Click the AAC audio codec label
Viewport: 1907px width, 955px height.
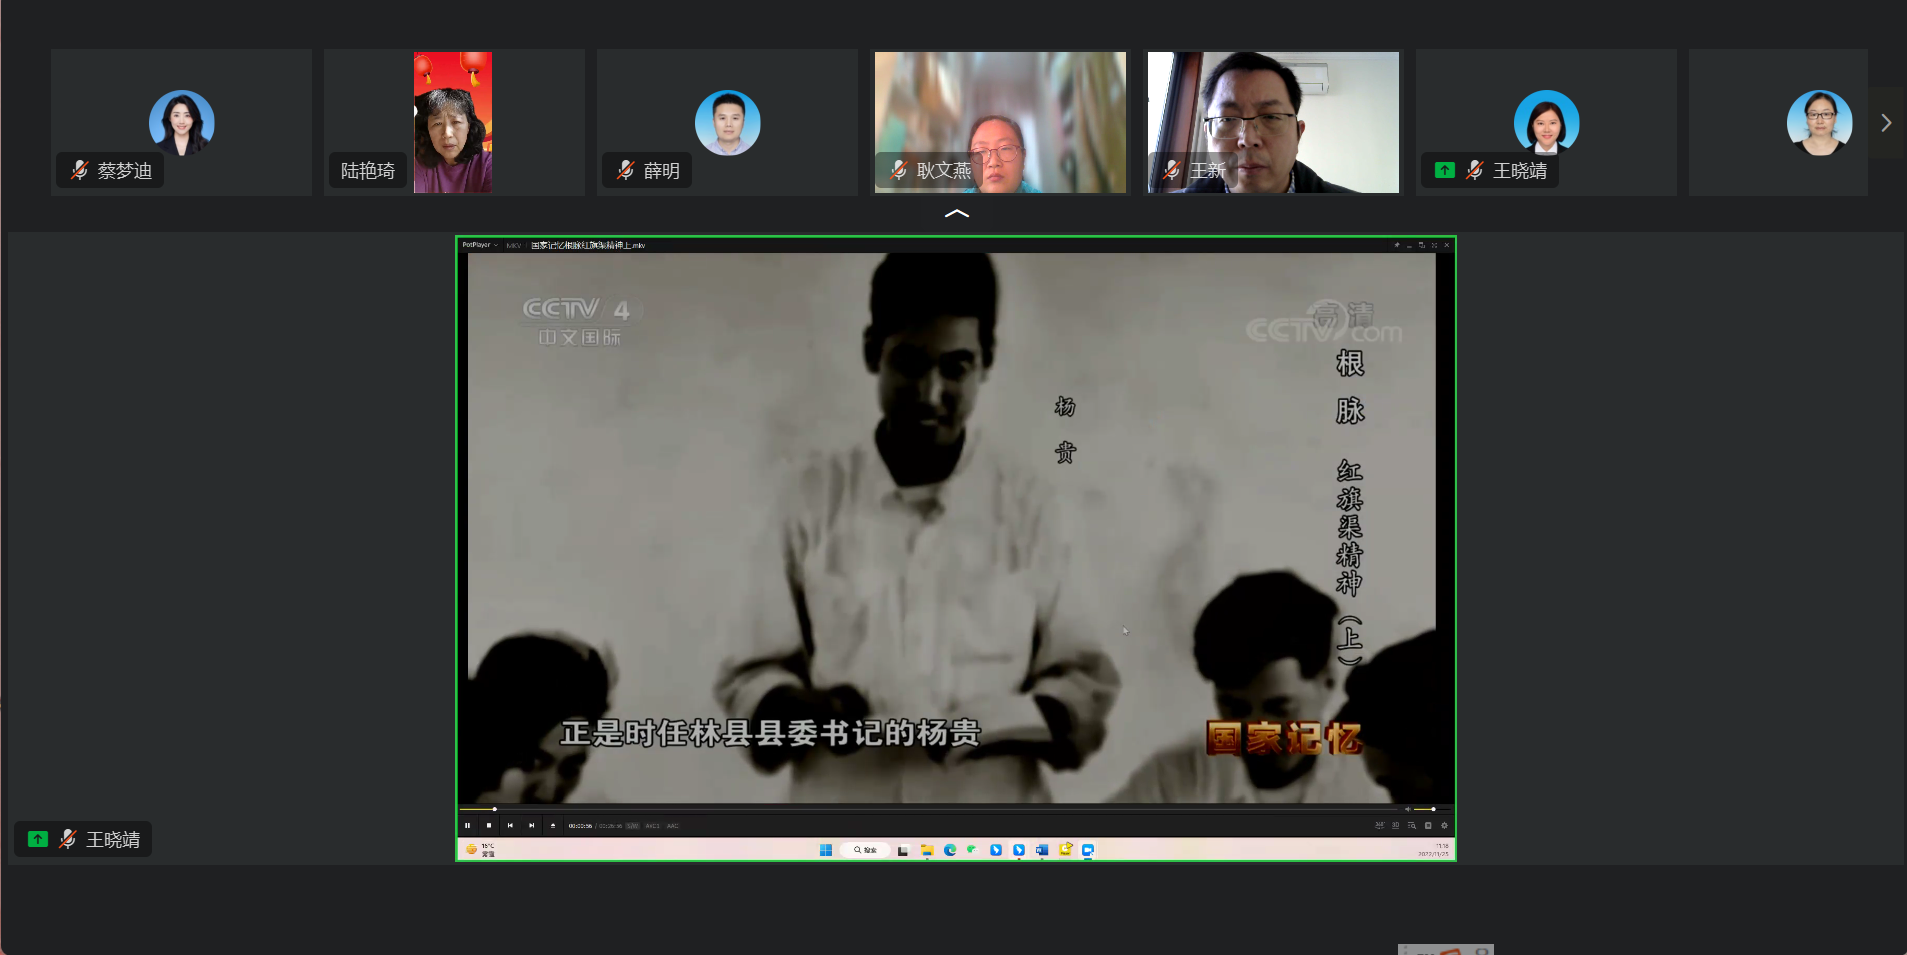(672, 826)
